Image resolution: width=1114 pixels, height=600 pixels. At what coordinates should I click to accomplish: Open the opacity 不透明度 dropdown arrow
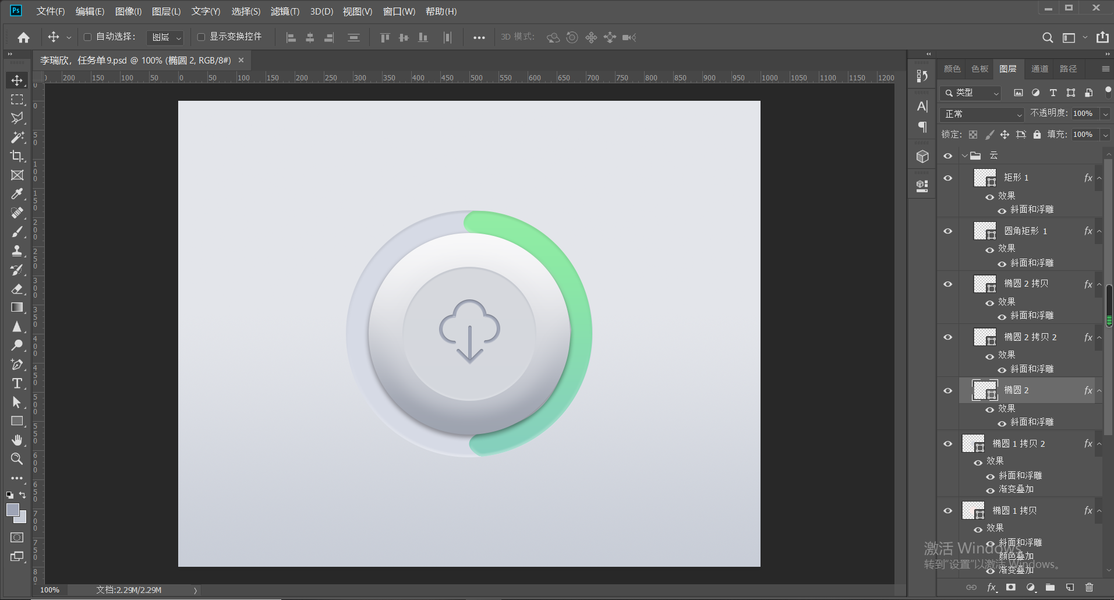point(1105,114)
